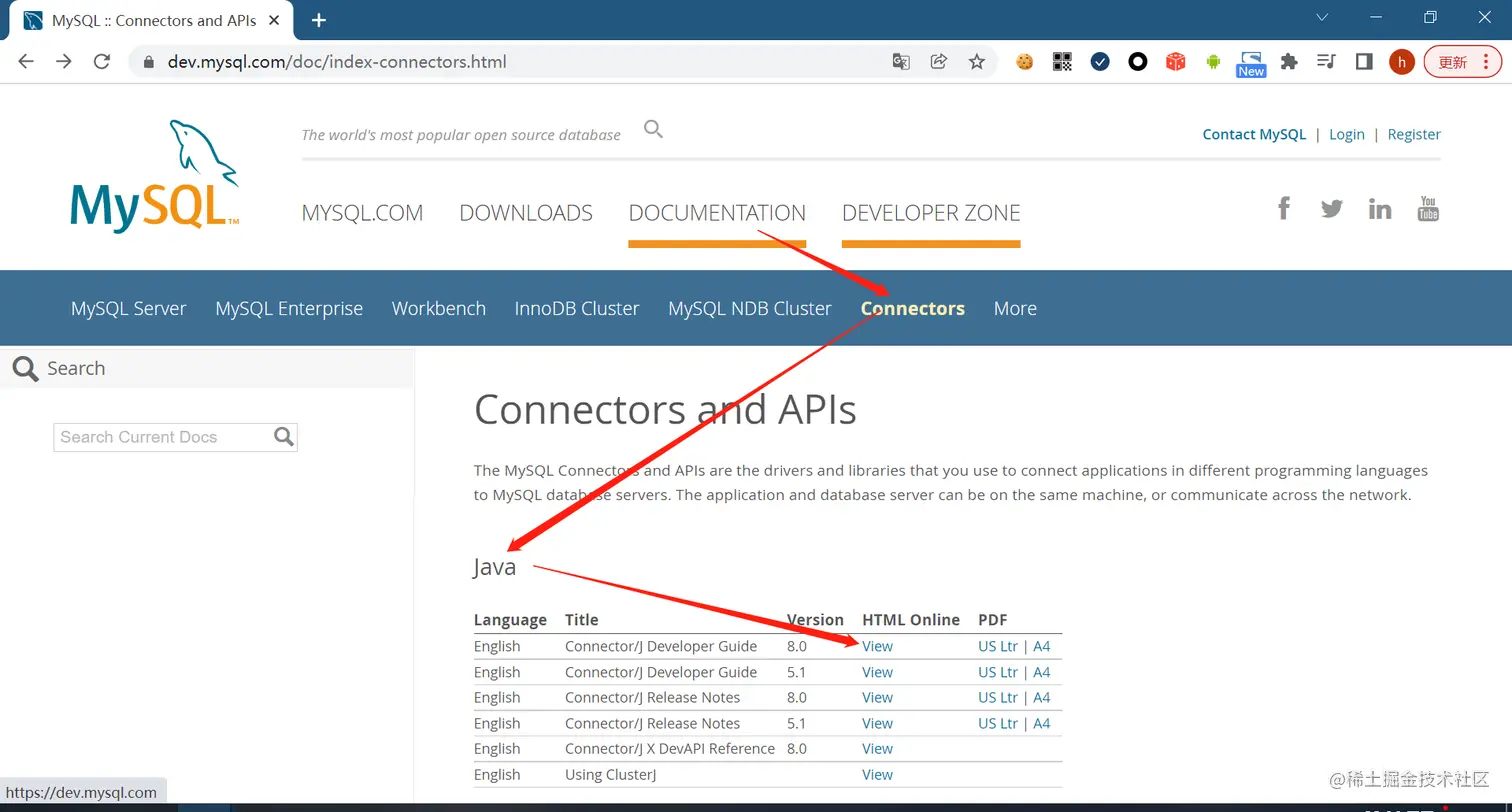
Task: Click the black circle extension icon
Action: (1138, 62)
